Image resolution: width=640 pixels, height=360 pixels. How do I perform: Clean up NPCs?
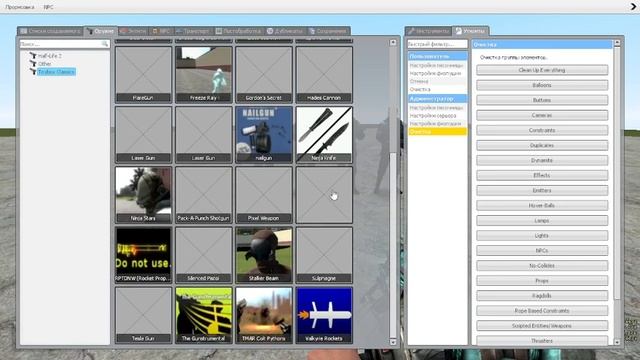pos(542,251)
